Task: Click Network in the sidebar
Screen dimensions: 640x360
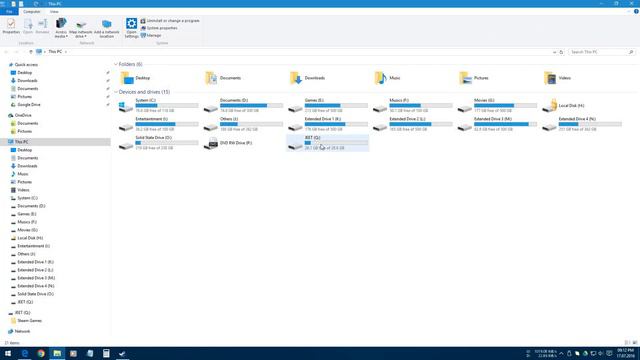Action: [22, 331]
